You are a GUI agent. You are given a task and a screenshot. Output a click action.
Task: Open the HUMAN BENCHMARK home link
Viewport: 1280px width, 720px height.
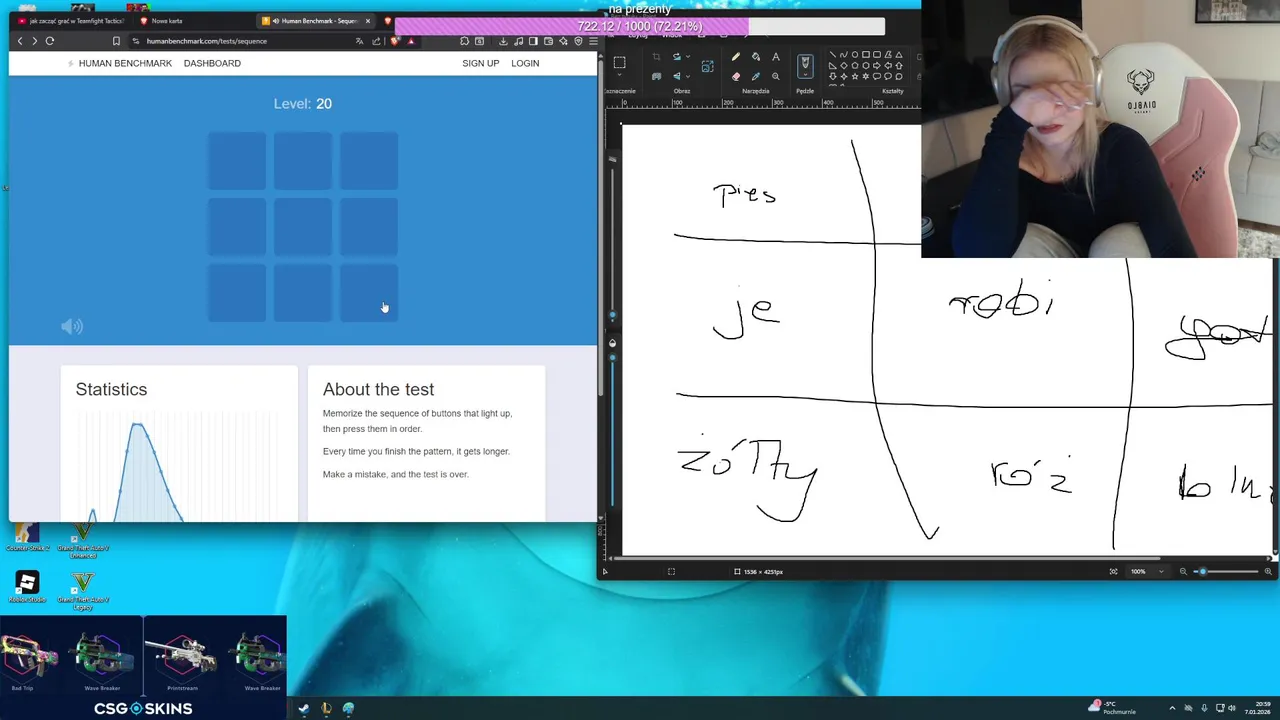click(120, 63)
